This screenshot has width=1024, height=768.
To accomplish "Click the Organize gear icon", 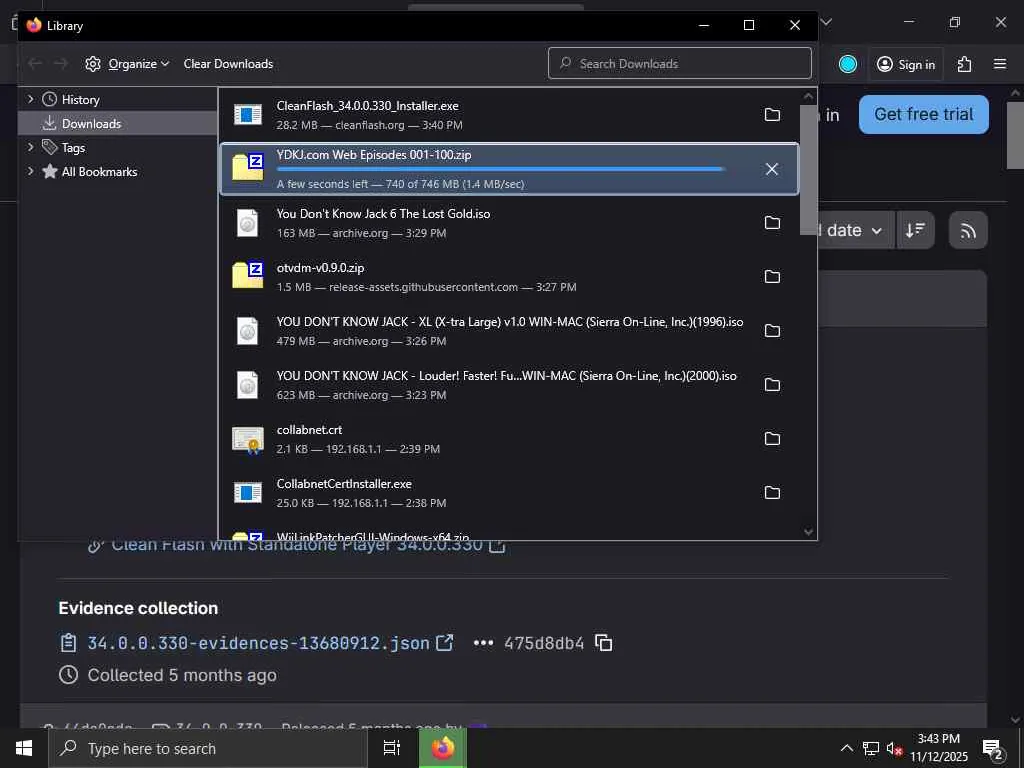I will tap(93, 63).
